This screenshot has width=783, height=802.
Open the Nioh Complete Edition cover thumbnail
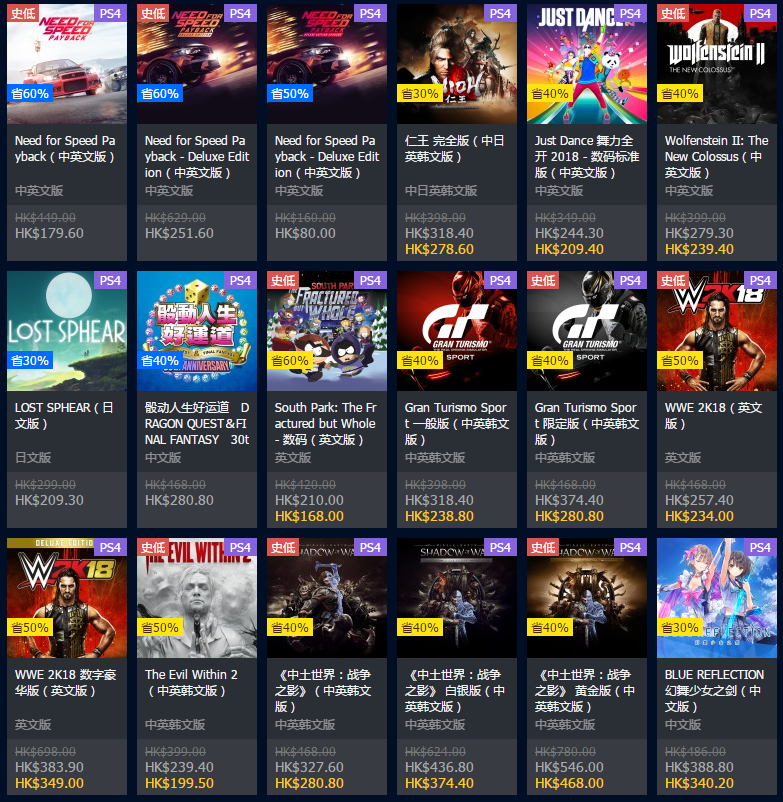457,64
